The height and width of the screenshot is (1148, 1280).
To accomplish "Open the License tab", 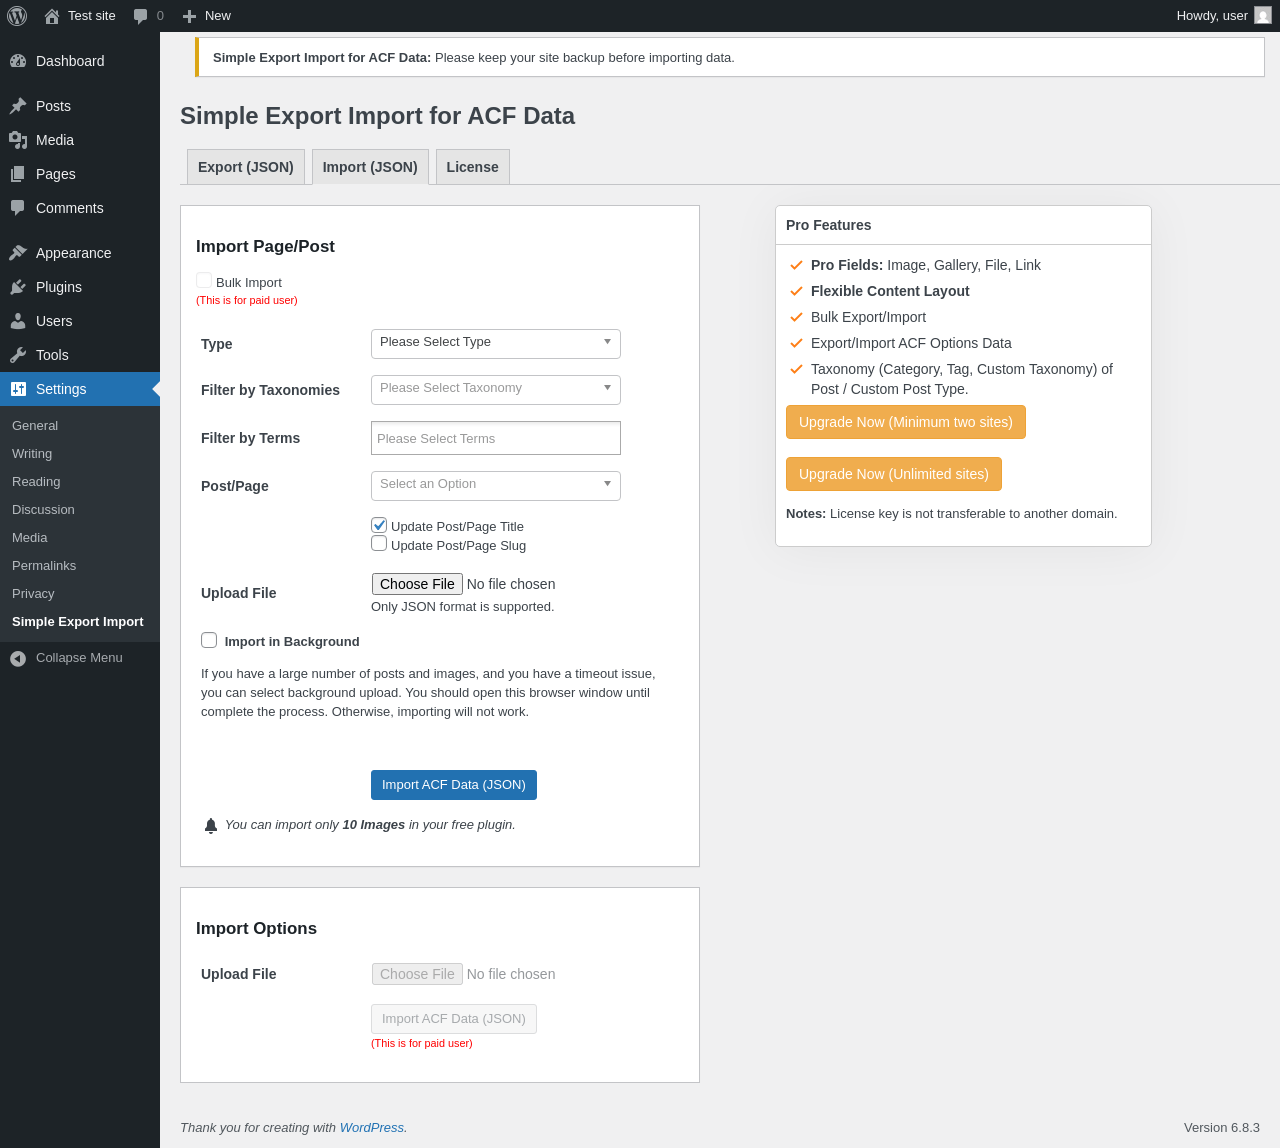I will (472, 167).
